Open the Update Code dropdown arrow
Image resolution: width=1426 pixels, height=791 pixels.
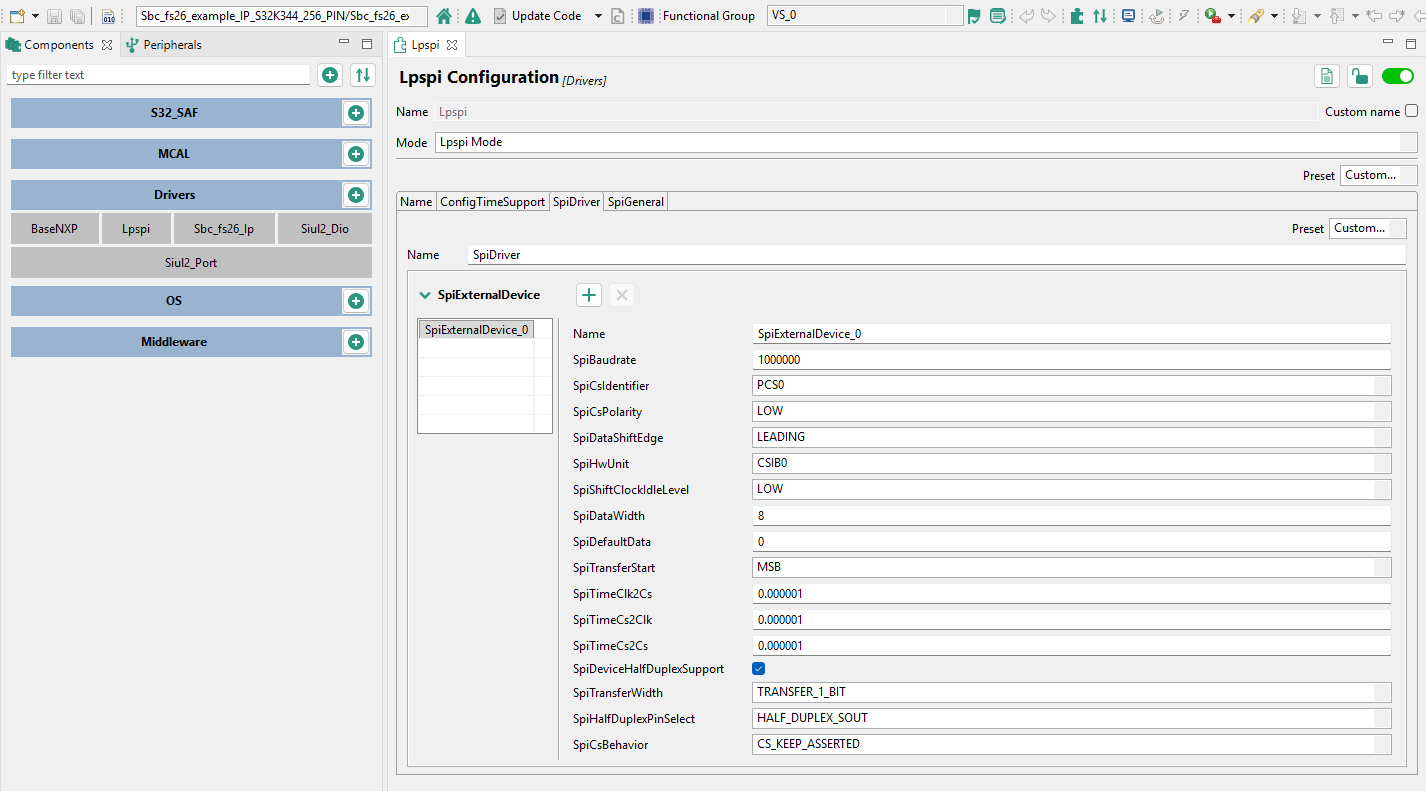(597, 15)
